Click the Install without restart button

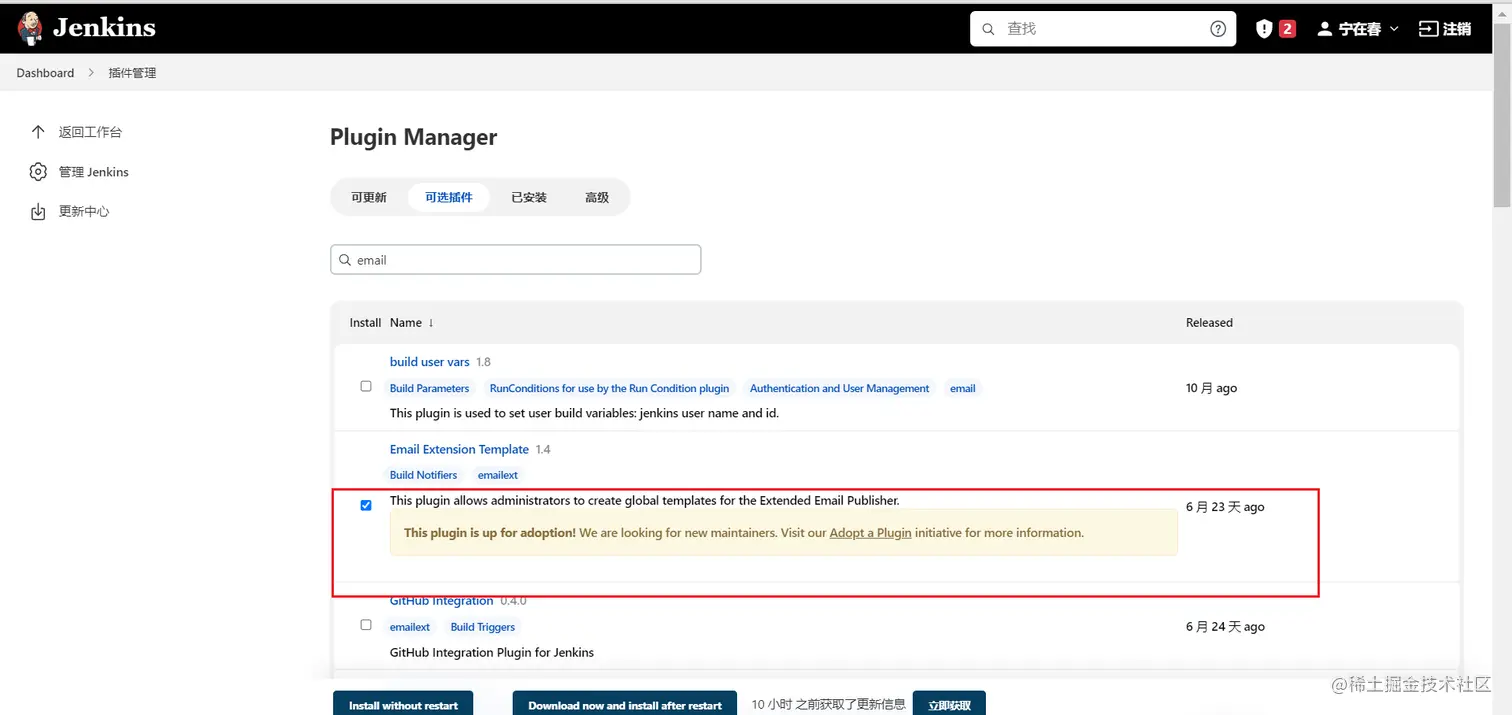(403, 703)
